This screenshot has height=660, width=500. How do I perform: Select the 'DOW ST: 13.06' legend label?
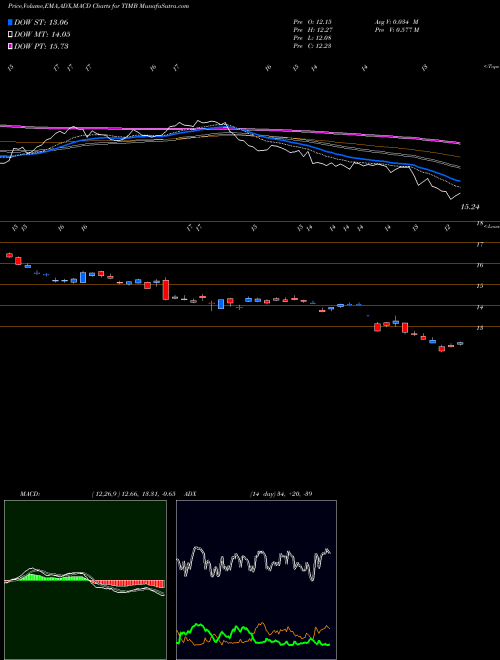click(x=41, y=22)
